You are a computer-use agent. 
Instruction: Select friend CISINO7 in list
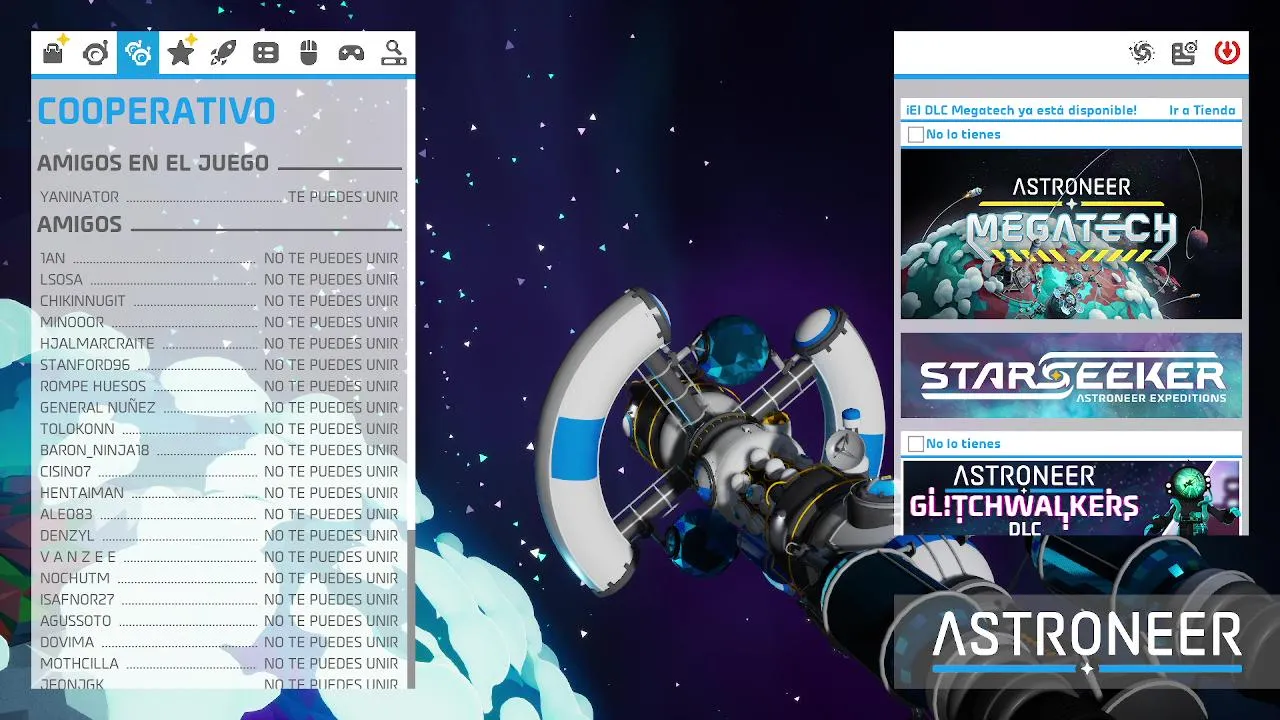[x=219, y=471]
